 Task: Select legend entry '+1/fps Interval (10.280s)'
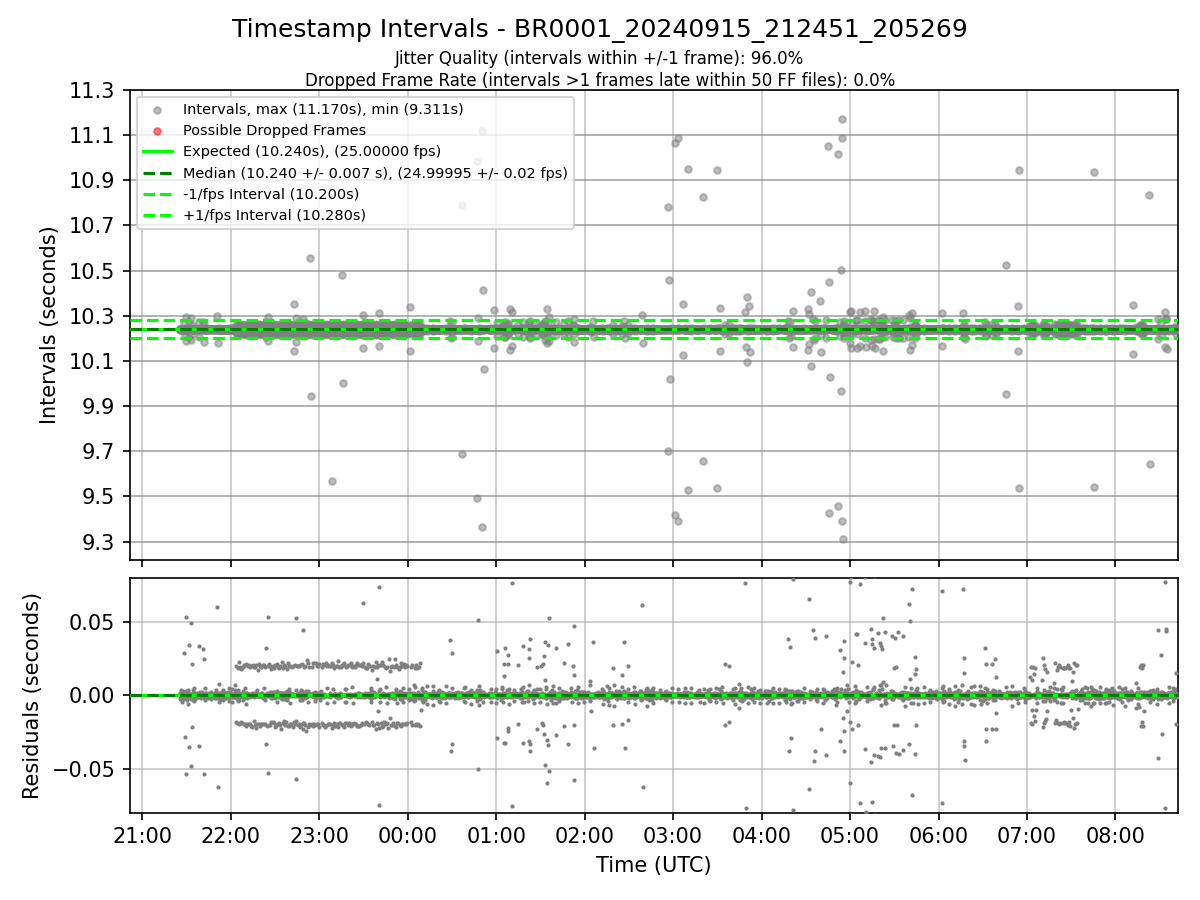click(274, 215)
